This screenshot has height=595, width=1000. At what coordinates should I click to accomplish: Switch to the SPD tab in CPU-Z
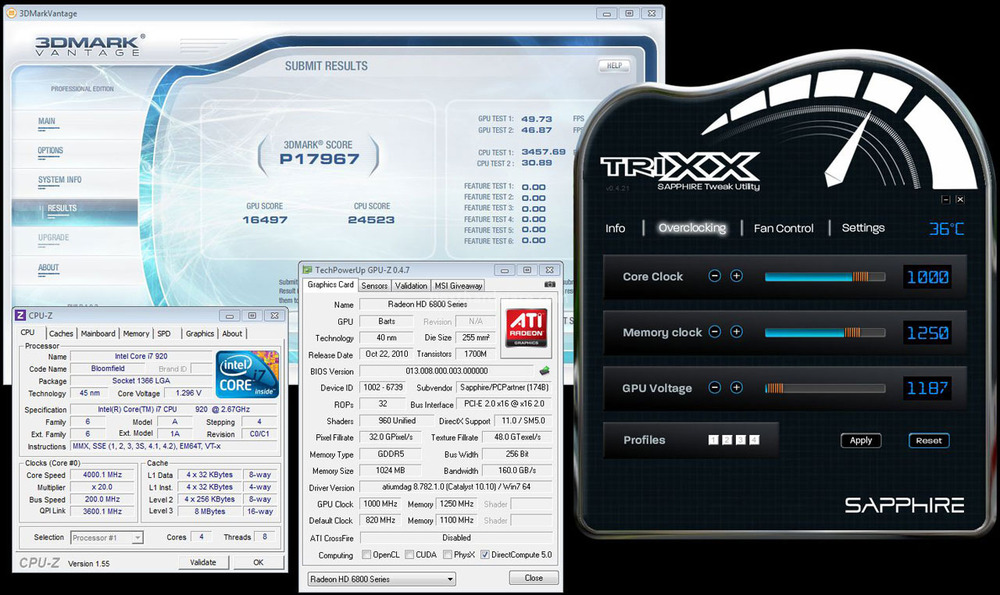[165, 334]
